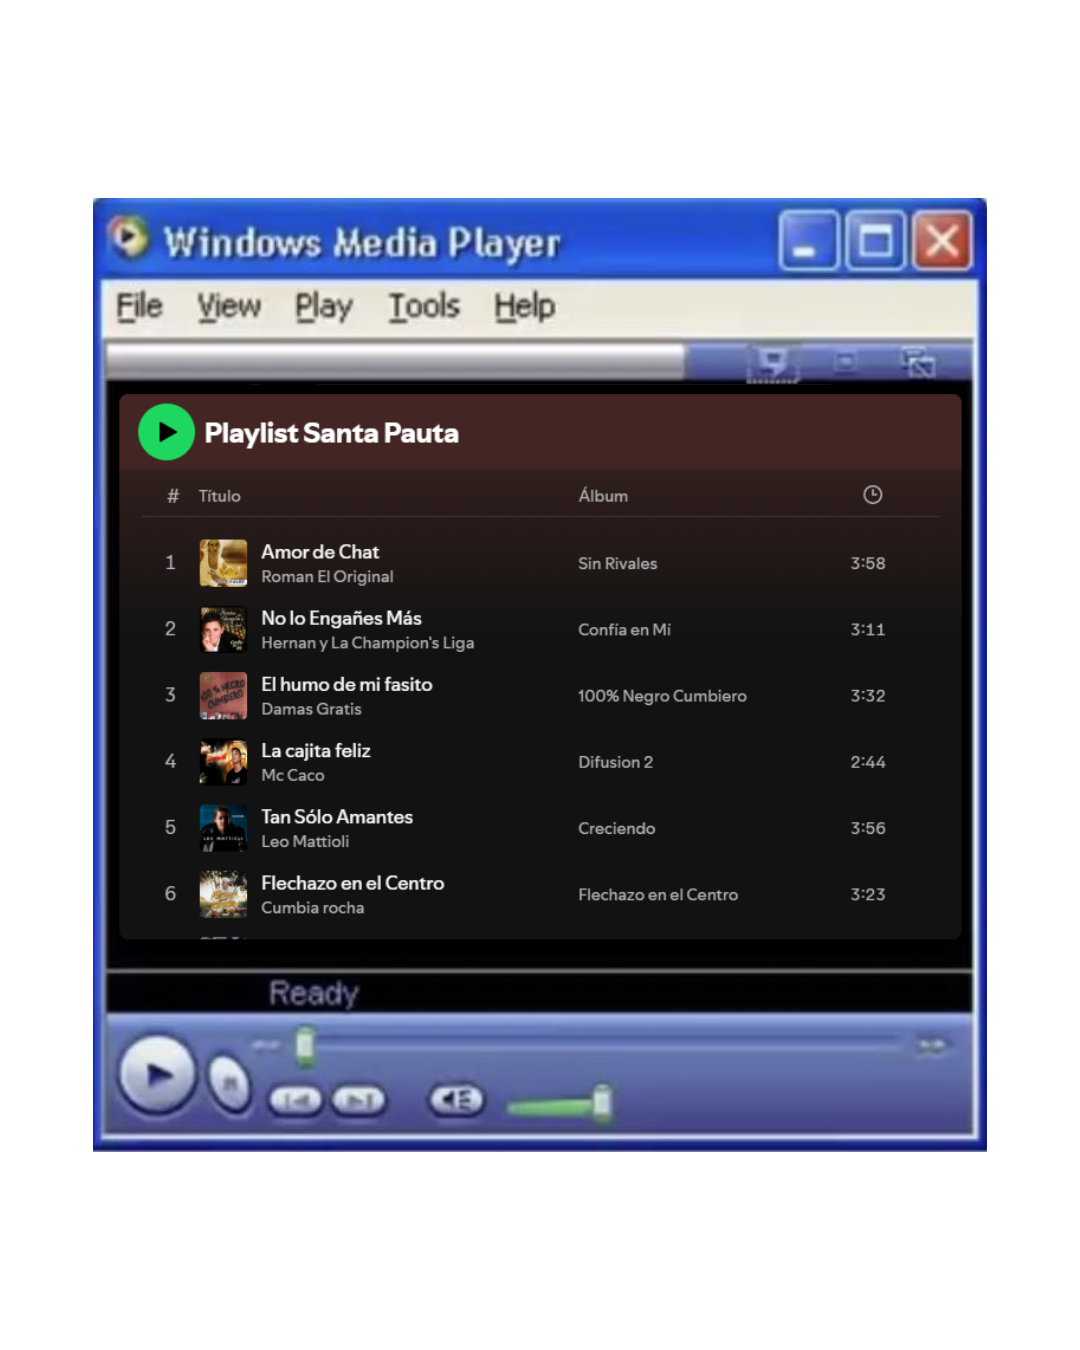Click the Flechazo en el Centro song cover
This screenshot has width=1080, height=1350.
tap(223, 894)
